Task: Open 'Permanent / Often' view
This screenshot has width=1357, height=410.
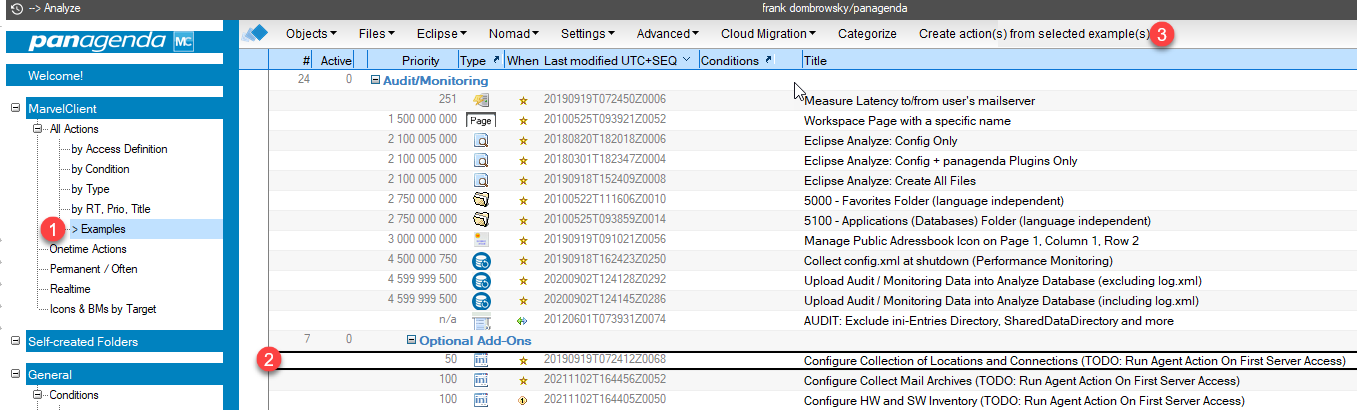Action: tap(94, 269)
